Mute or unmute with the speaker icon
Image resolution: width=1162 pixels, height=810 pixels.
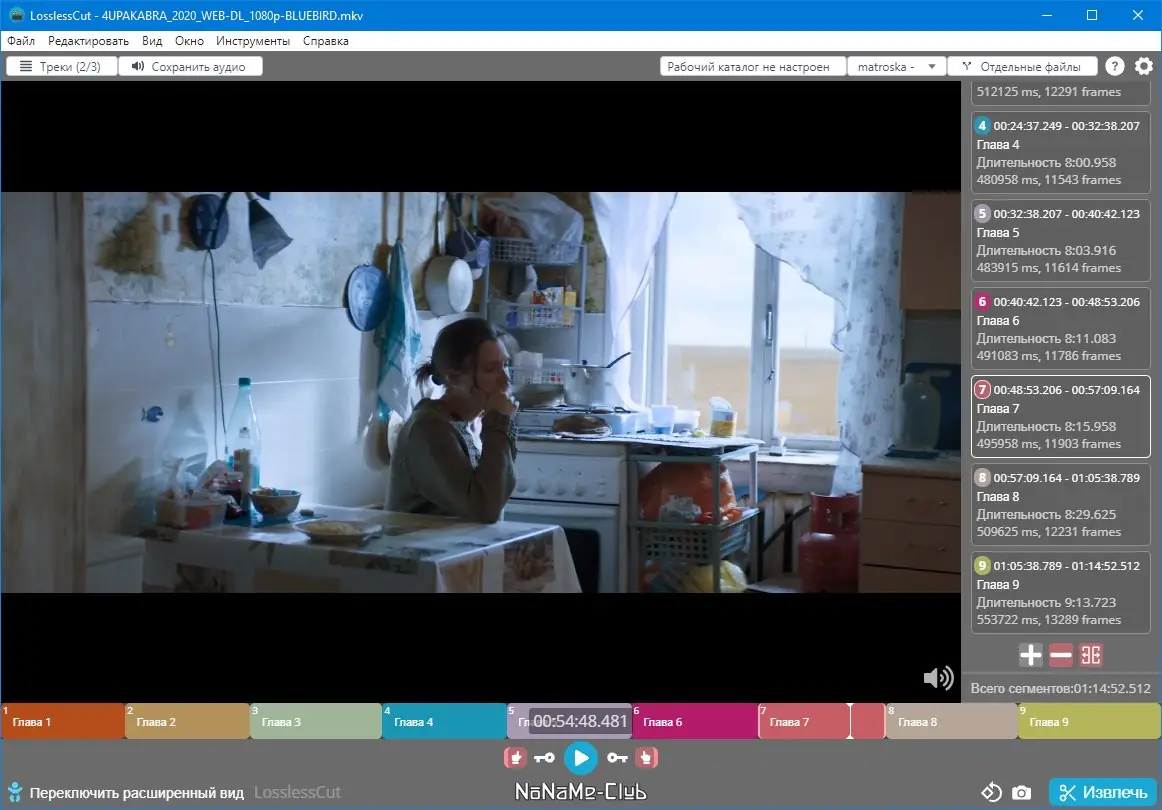938,677
